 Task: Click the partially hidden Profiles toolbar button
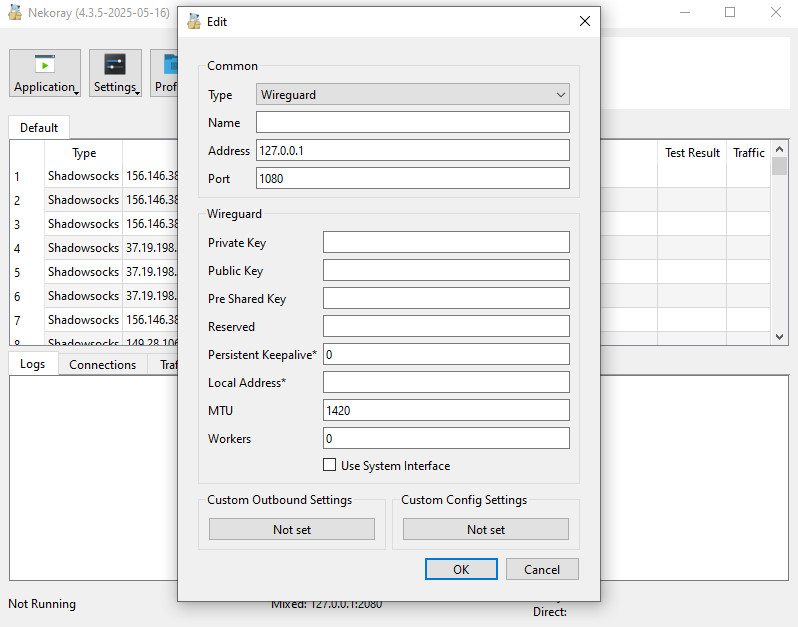[164, 73]
